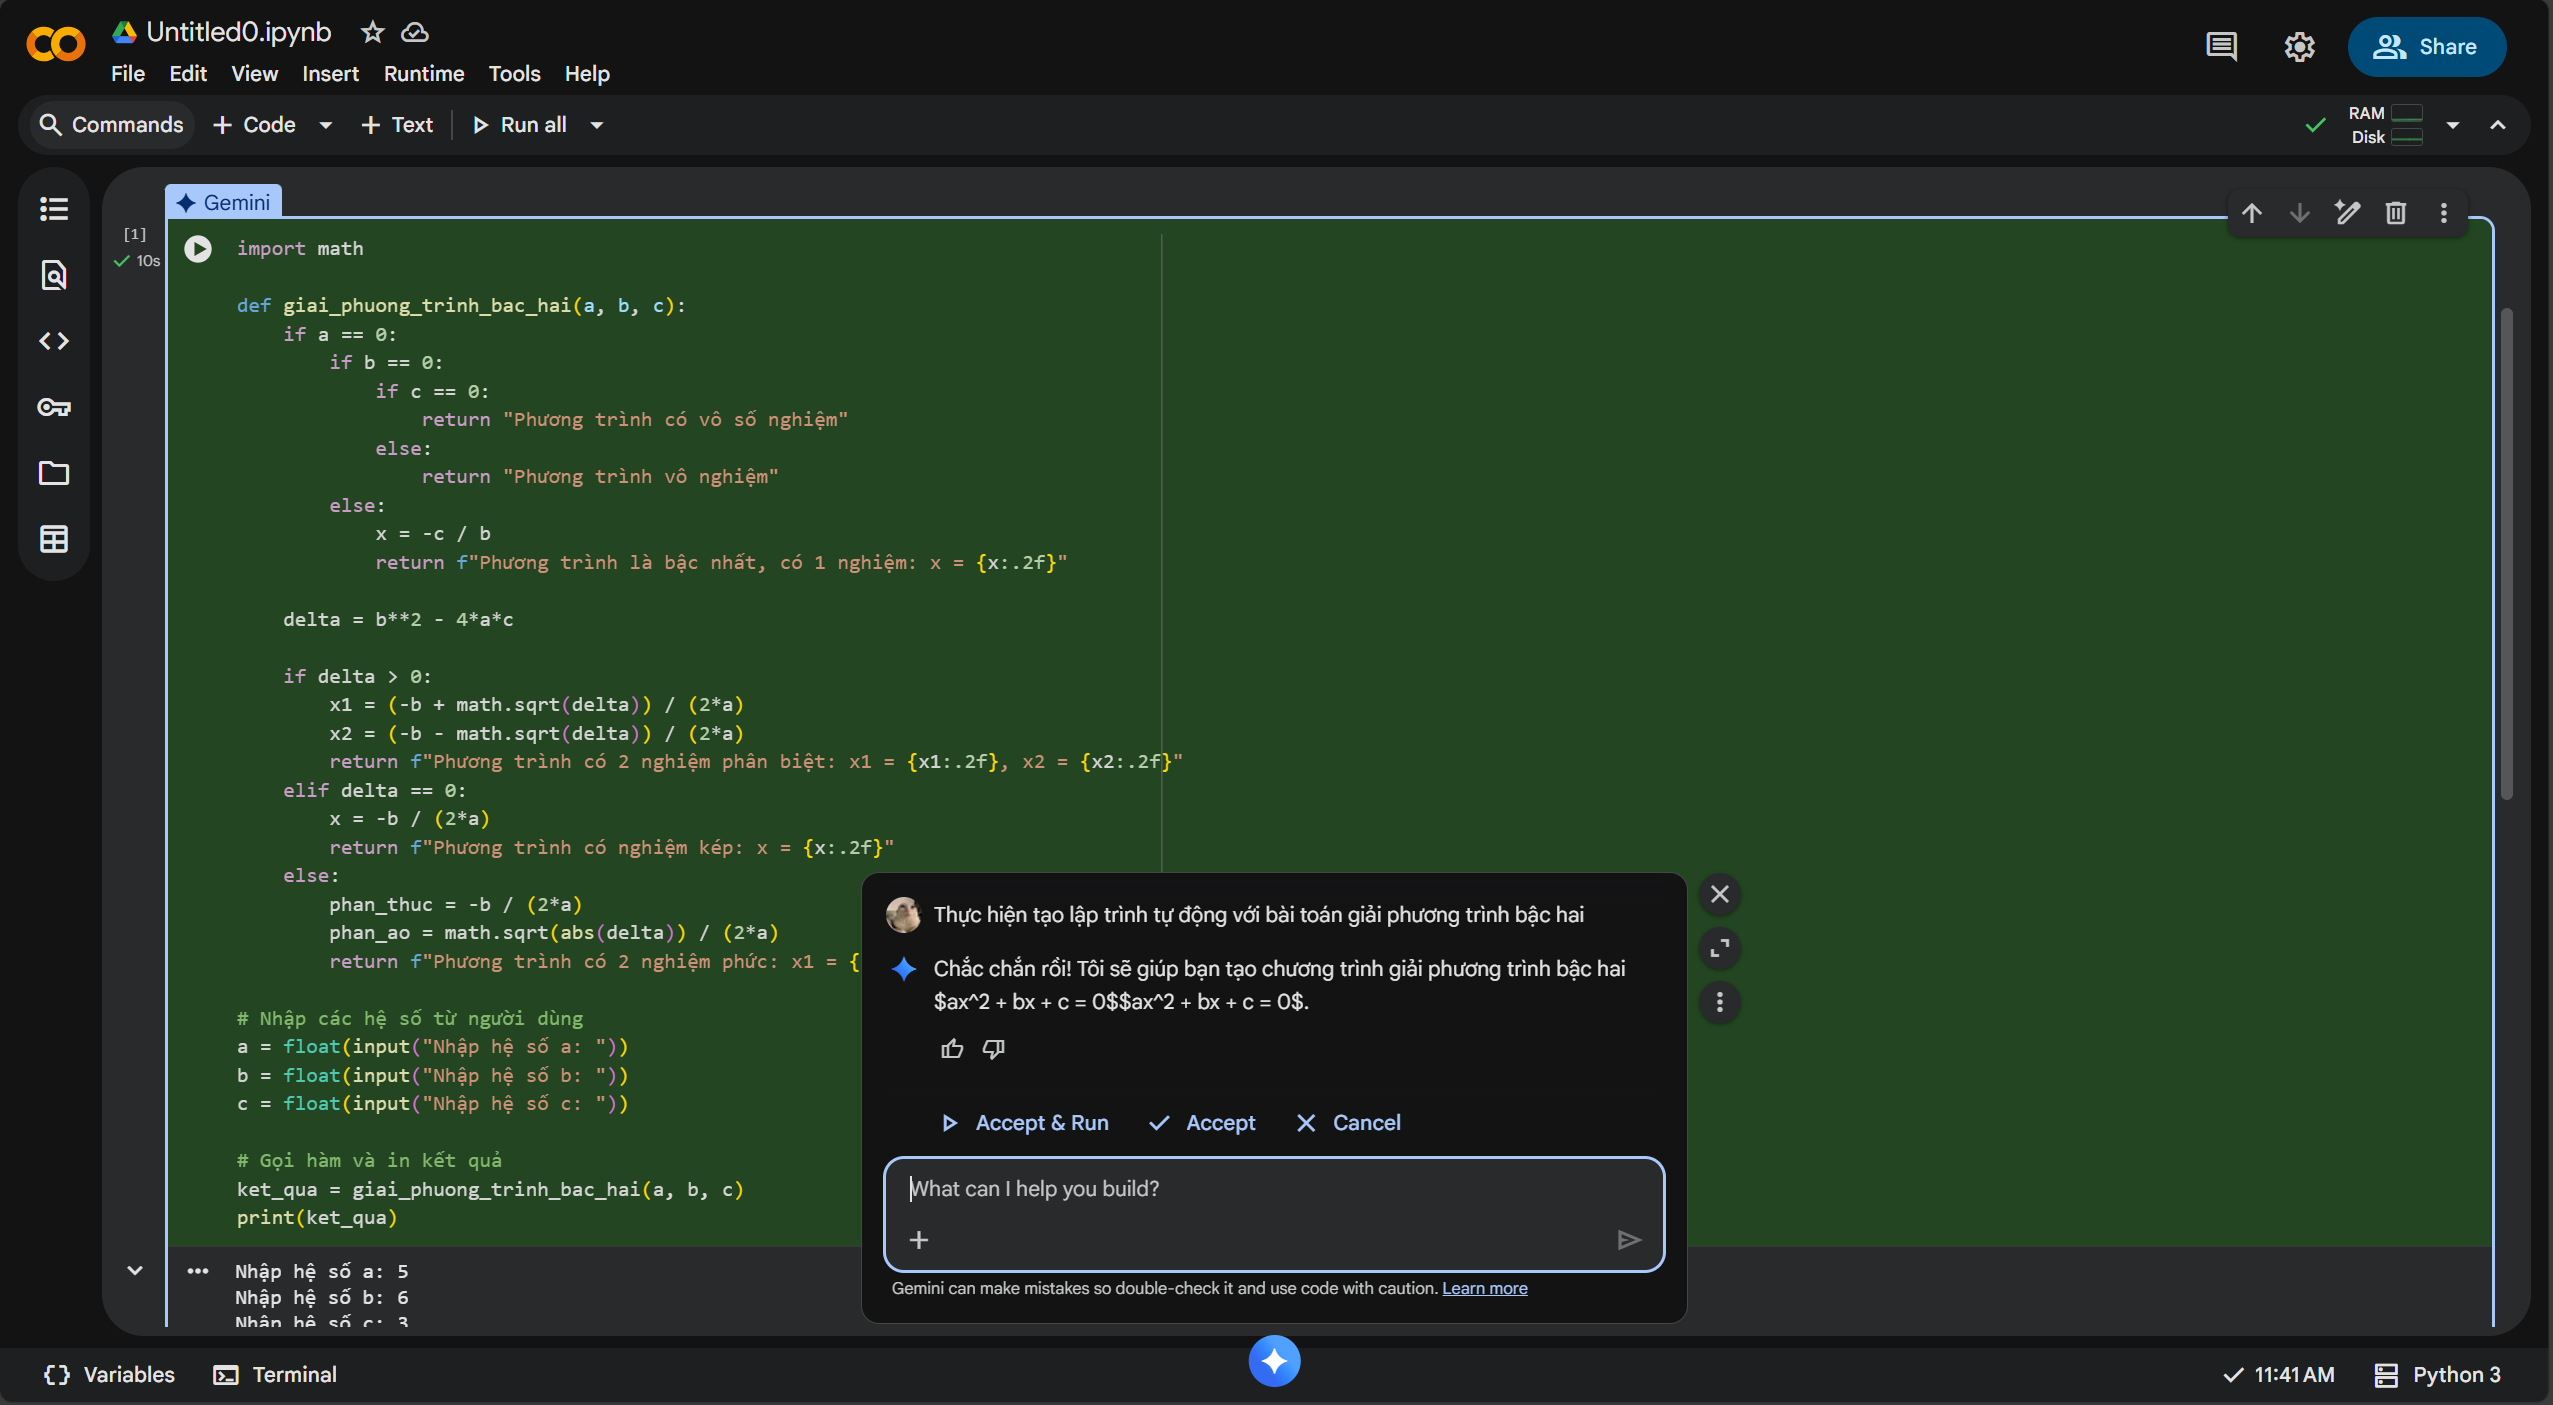Collapse the cell output chevron
The height and width of the screenshot is (1405, 2553).
135,1271
